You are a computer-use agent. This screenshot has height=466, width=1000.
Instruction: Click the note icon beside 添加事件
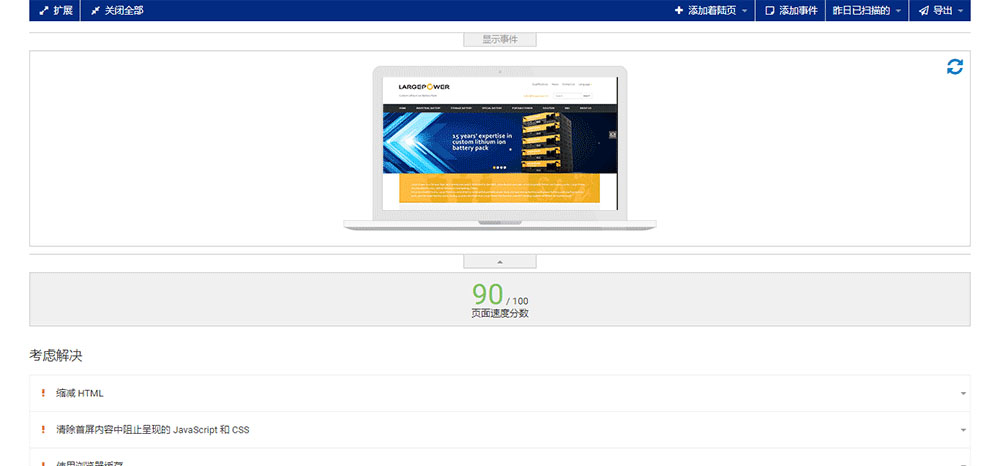pyautogui.click(x=769, y=11)
